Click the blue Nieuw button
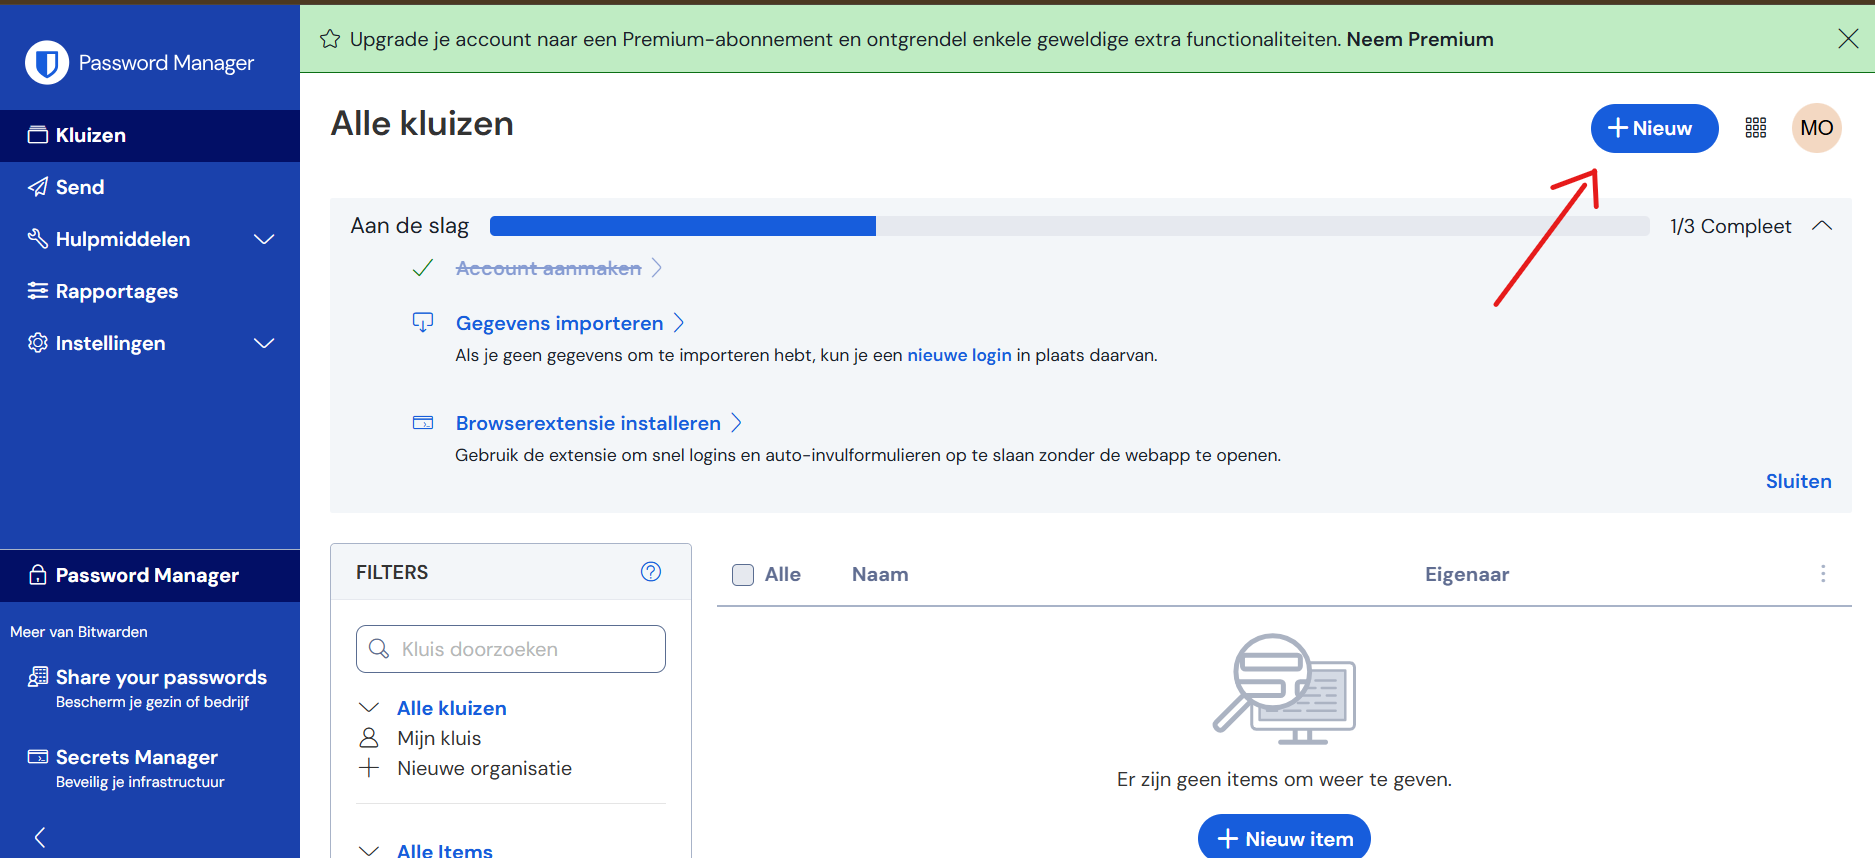The width and height of the screenshot is (1875, 858). click(1654, 128)
